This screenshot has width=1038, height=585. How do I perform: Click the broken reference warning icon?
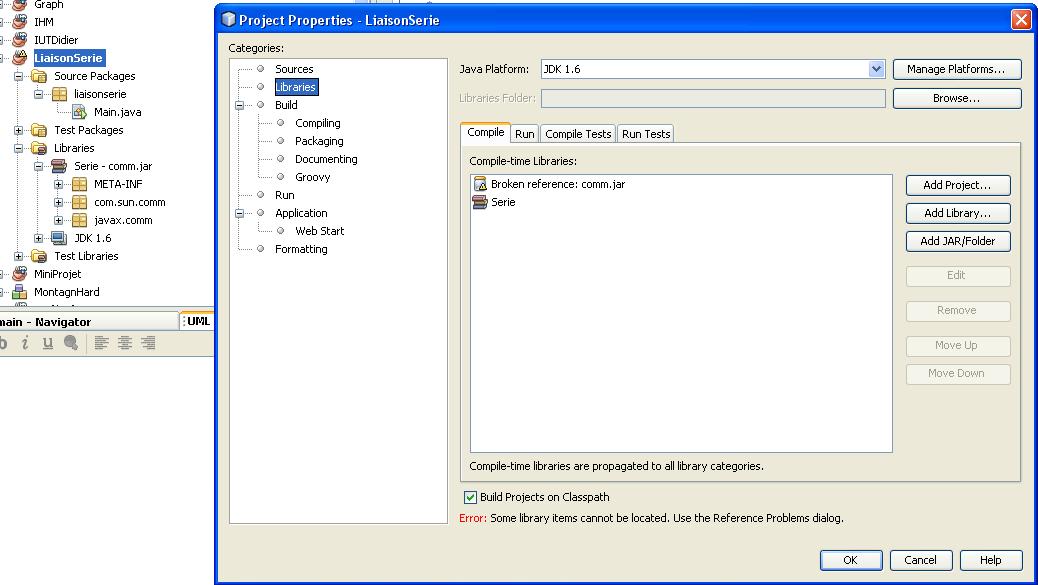(x=480, y=185)
